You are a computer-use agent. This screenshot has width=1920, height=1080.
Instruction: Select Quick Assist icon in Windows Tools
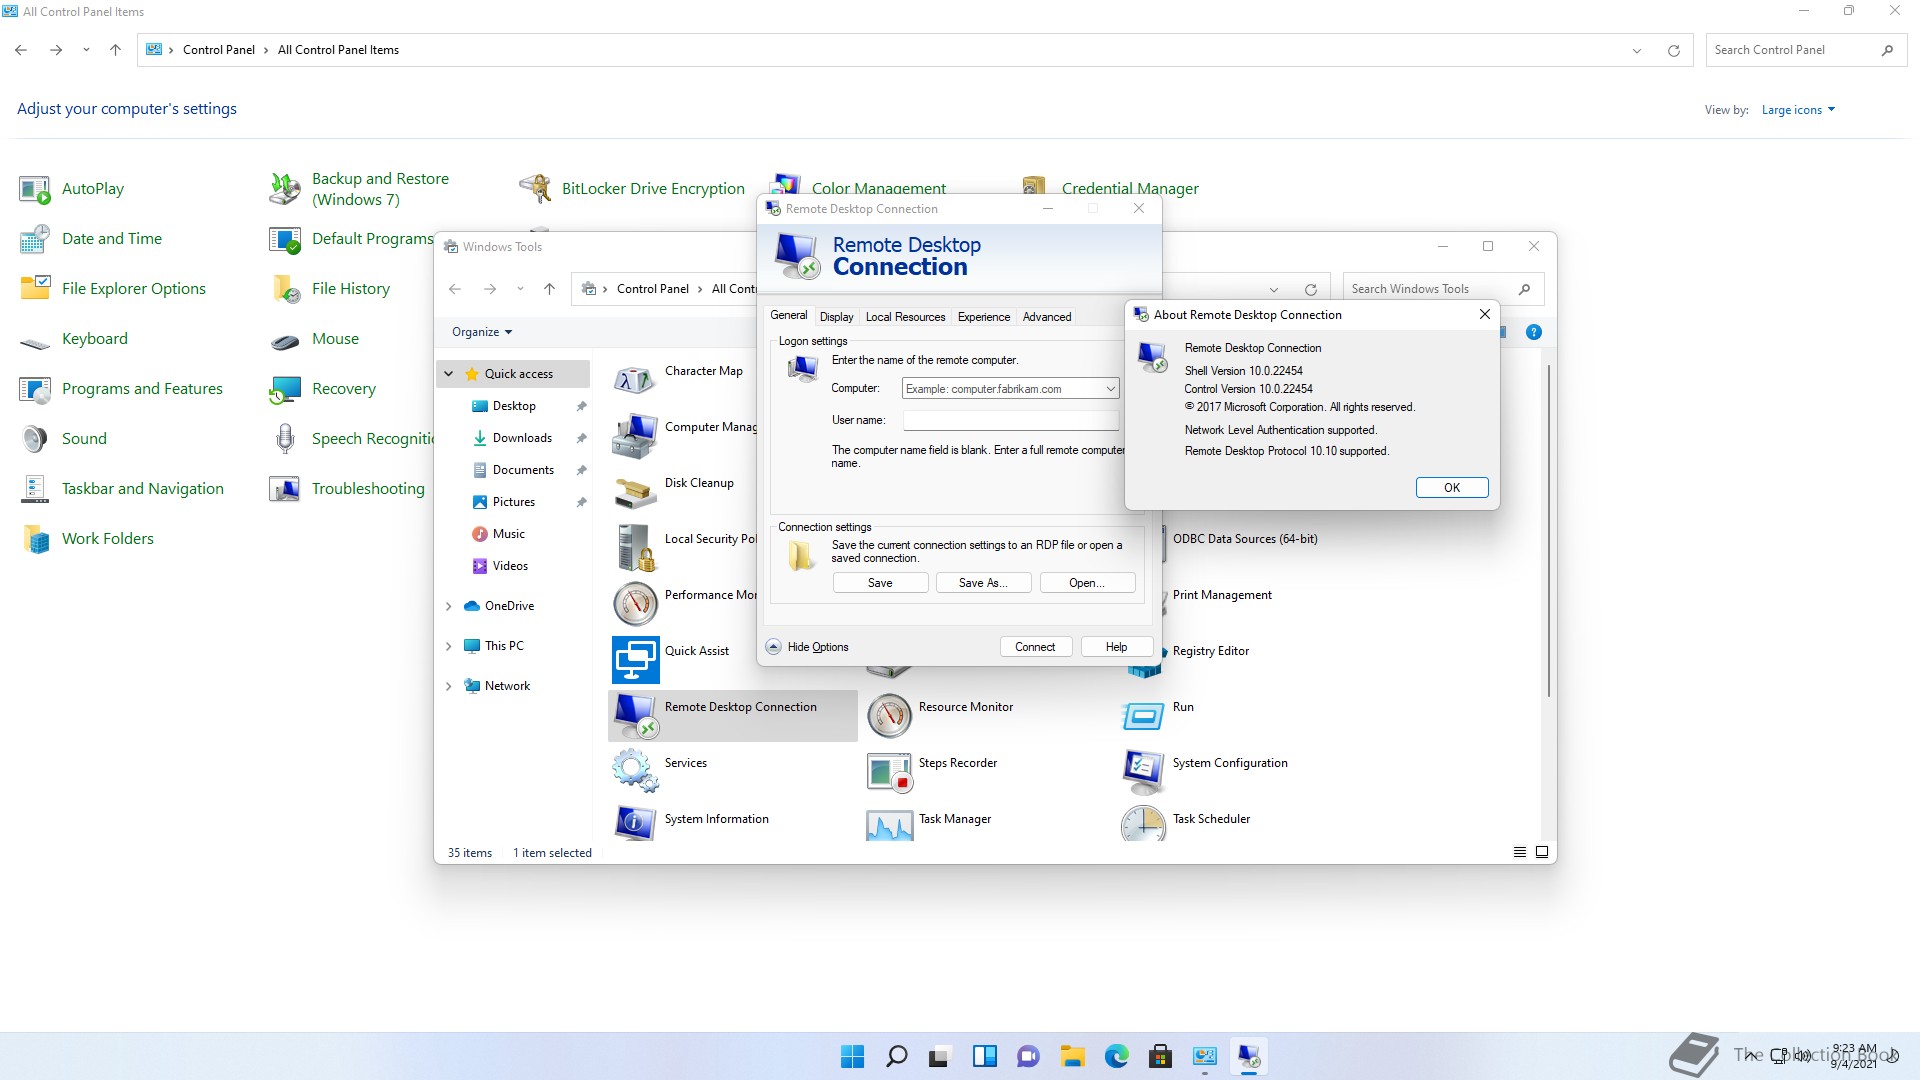[x=636, y=660]
